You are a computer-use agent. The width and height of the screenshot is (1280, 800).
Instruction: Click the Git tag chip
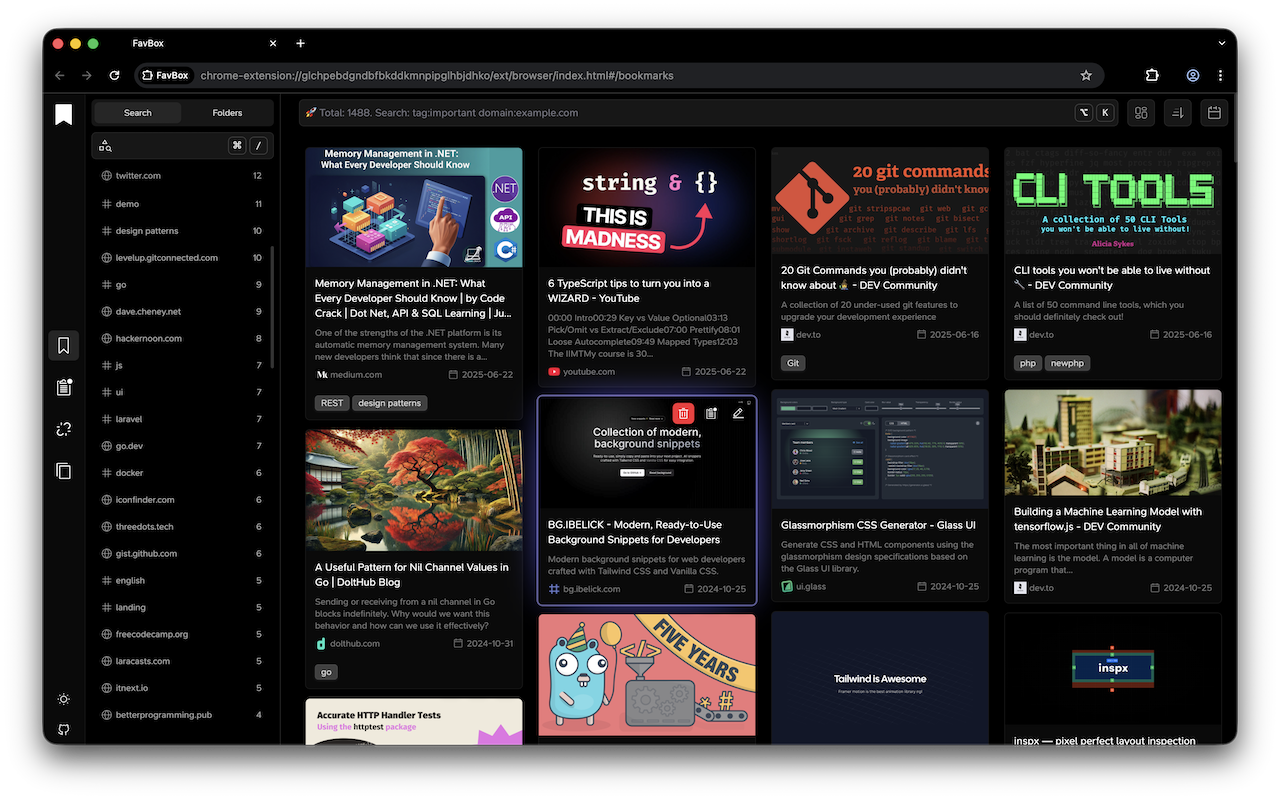pyautogui.click(x=792, y=363)
